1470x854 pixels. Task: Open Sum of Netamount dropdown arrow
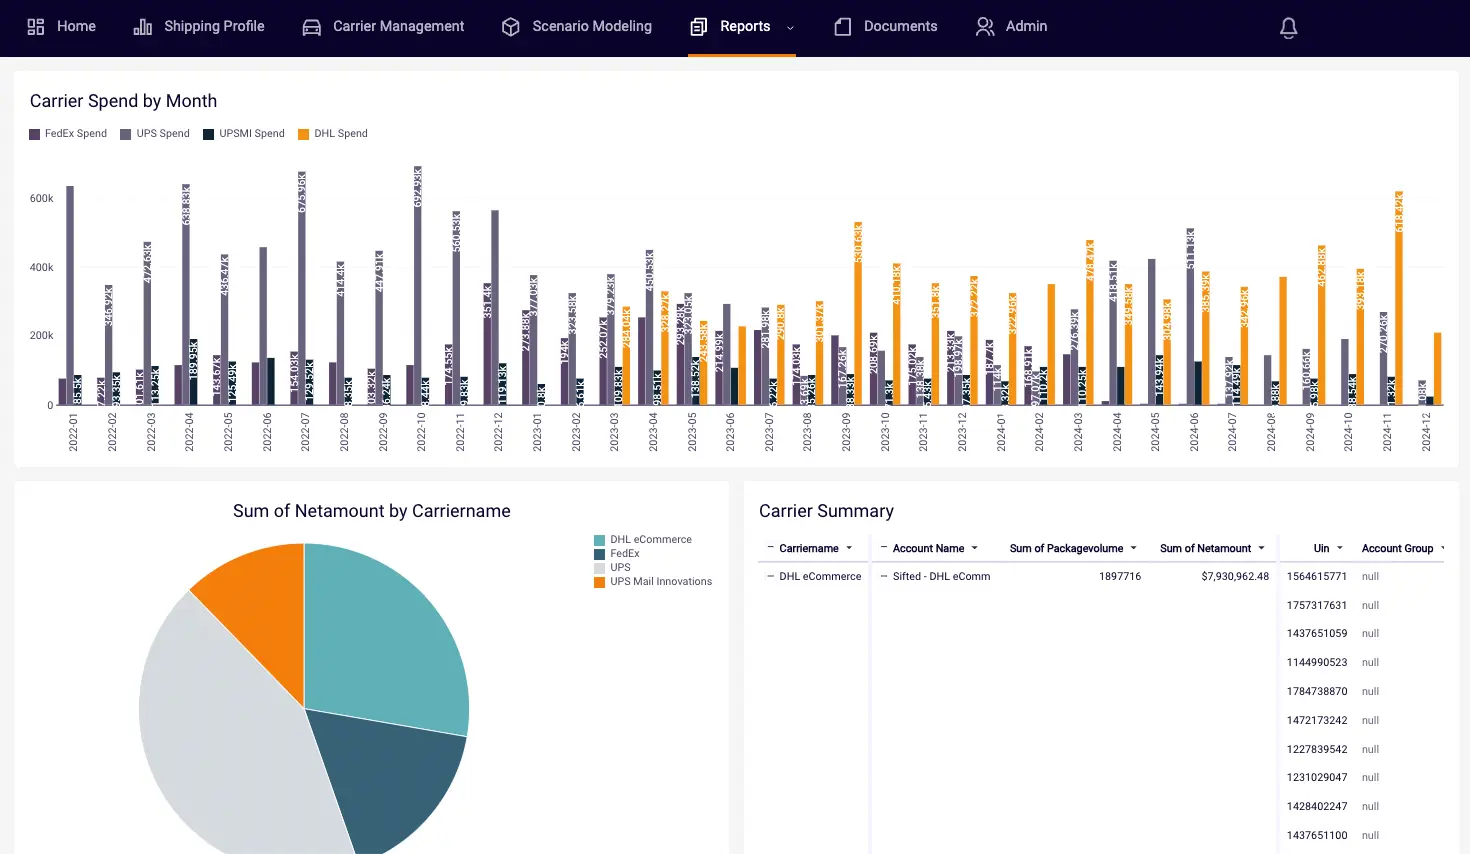pos(1261,548)
